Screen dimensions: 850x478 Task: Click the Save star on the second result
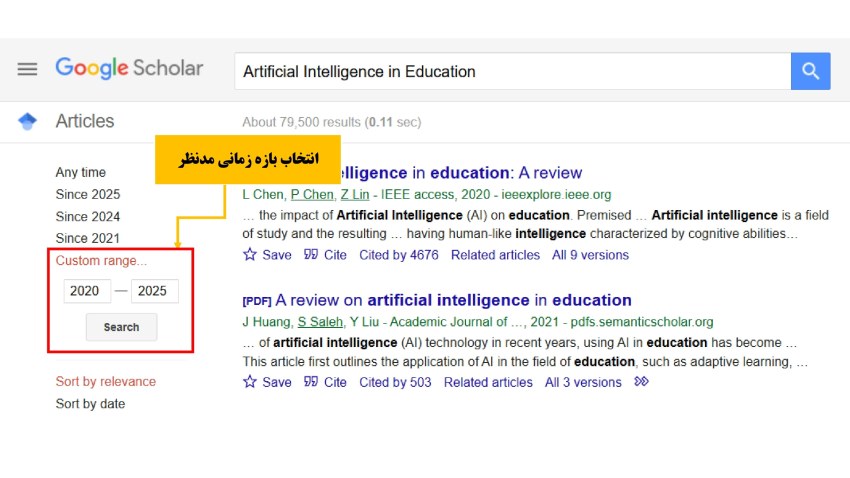pyautogui.click(x=249, y=382)
